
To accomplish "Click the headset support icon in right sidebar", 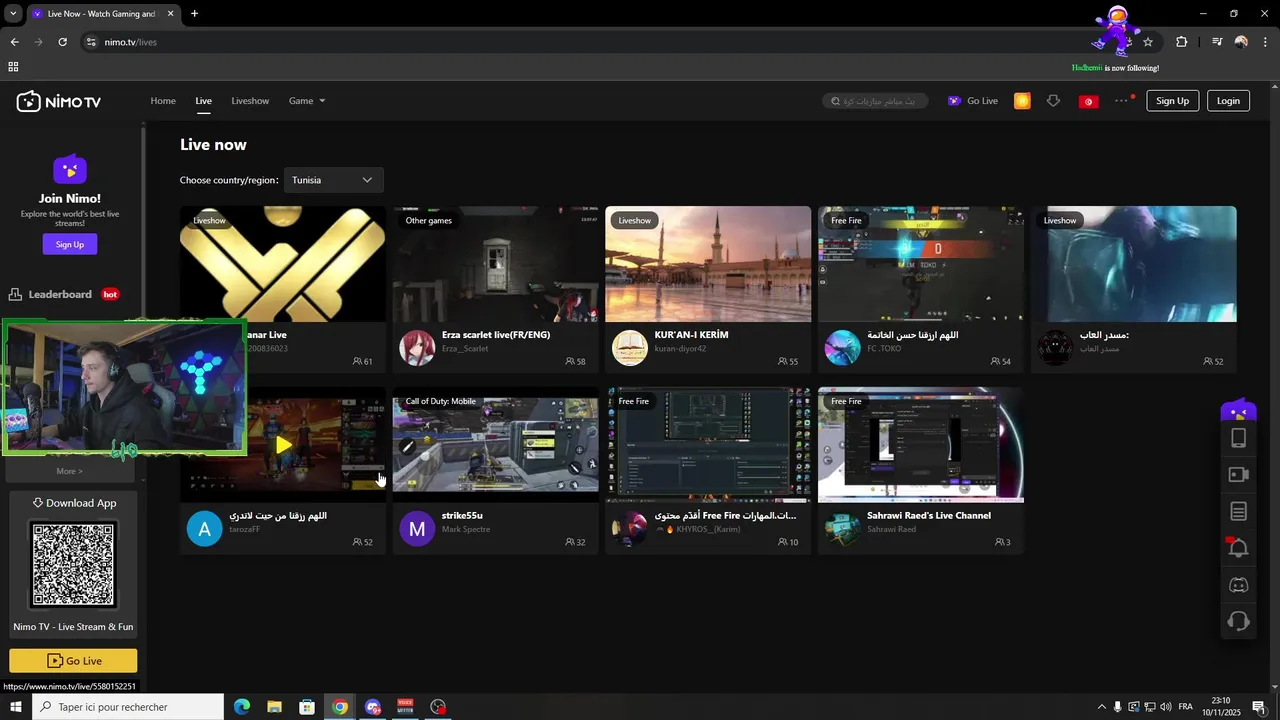I will tap(1238, 622).
